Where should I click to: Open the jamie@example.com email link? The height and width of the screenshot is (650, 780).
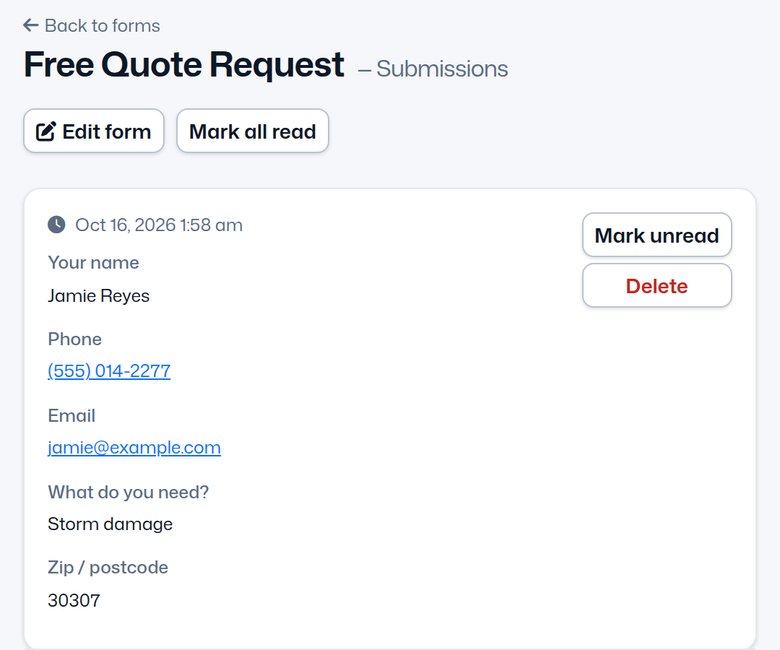134,448
